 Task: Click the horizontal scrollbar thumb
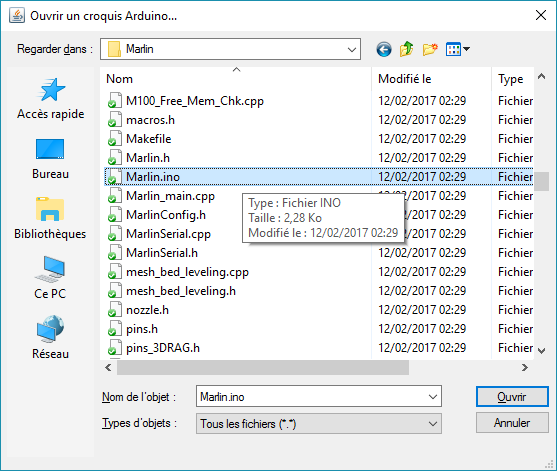click(x=263, y=368)
